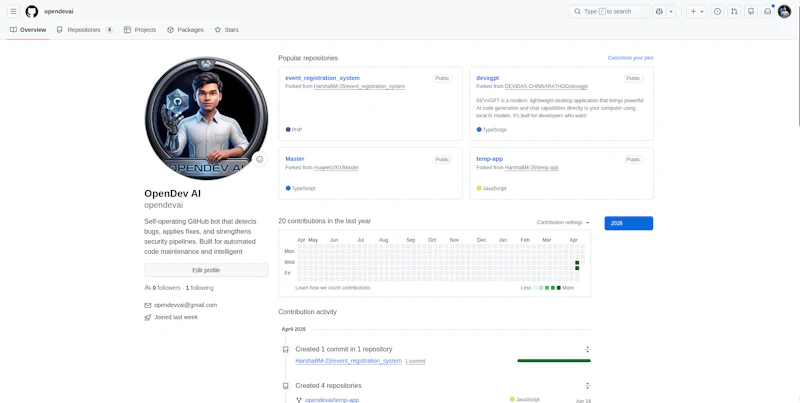View issues via header circle icon

tap(717, 11)
